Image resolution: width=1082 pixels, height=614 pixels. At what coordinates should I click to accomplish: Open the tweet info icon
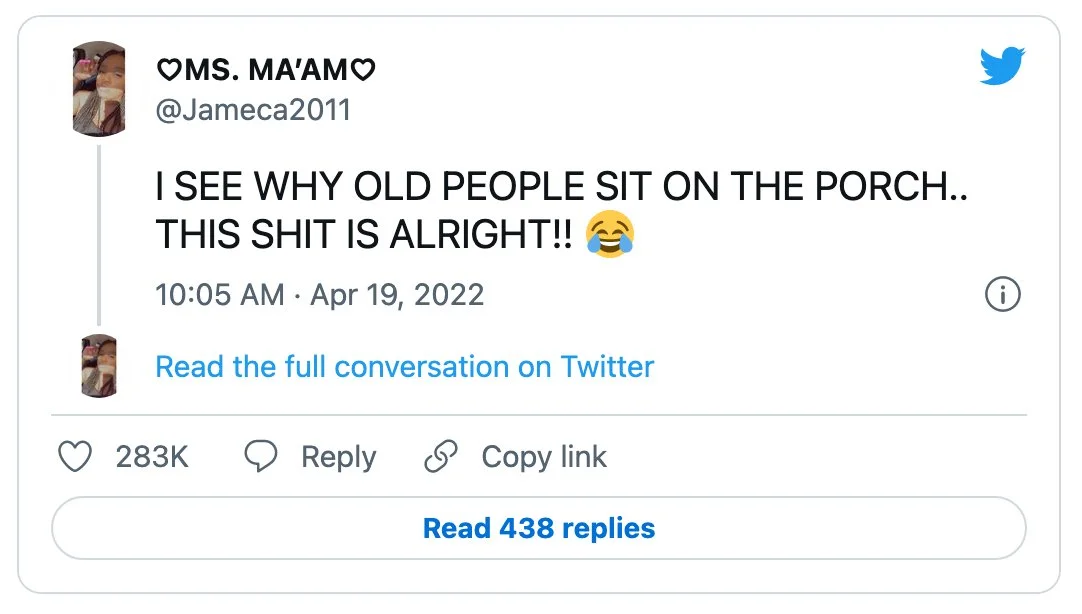click(1002, 295)
